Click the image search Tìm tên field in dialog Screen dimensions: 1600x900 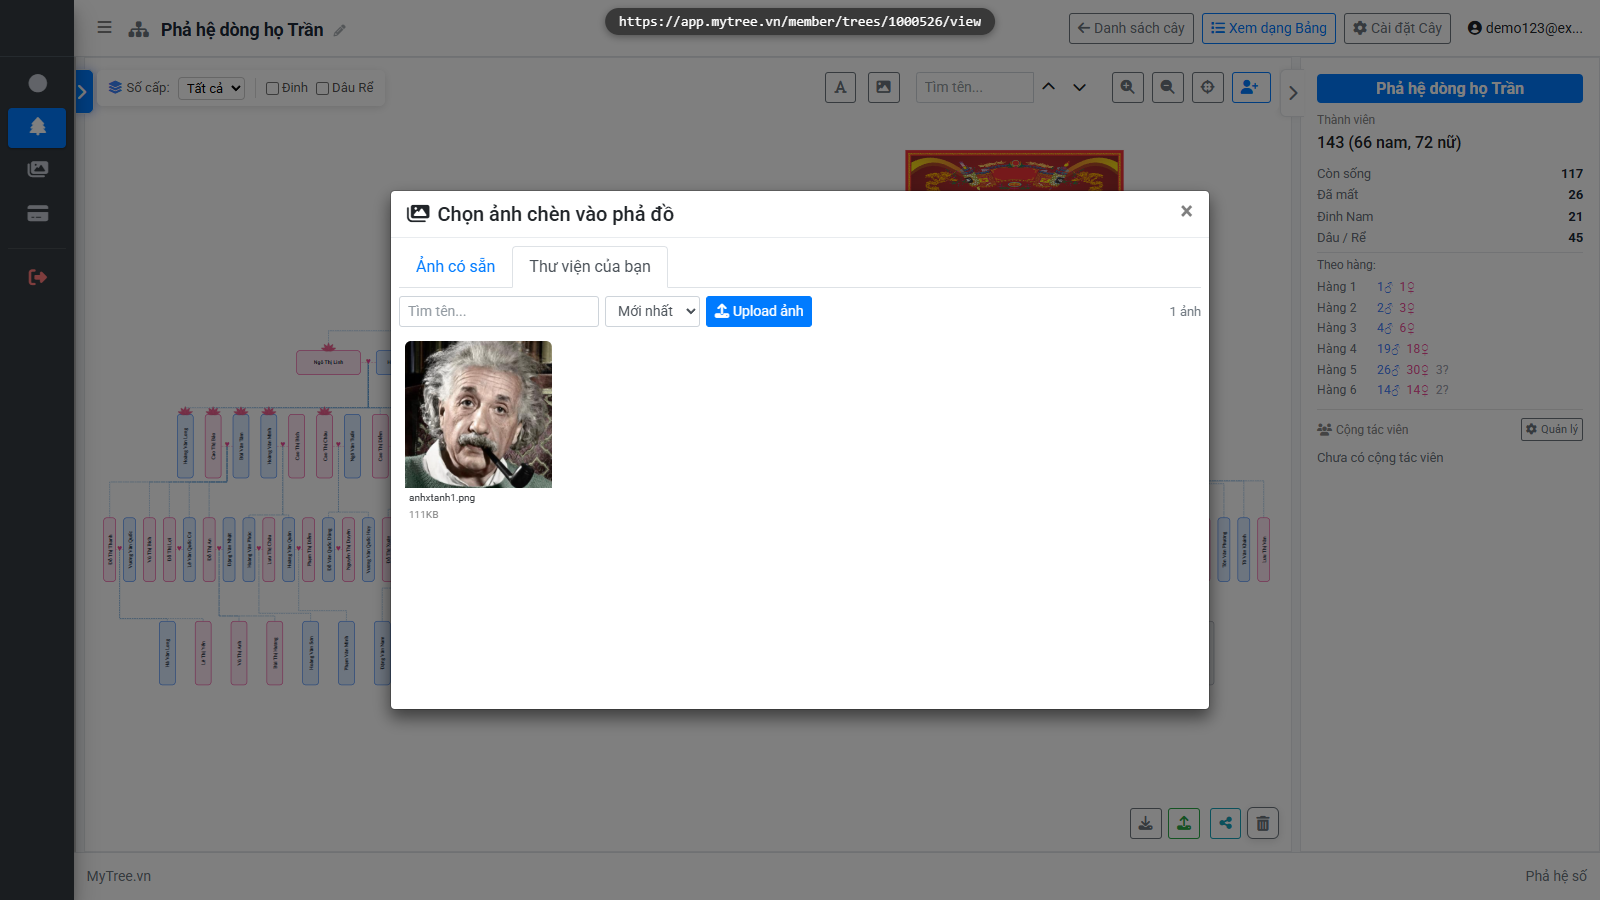(499, 311)
